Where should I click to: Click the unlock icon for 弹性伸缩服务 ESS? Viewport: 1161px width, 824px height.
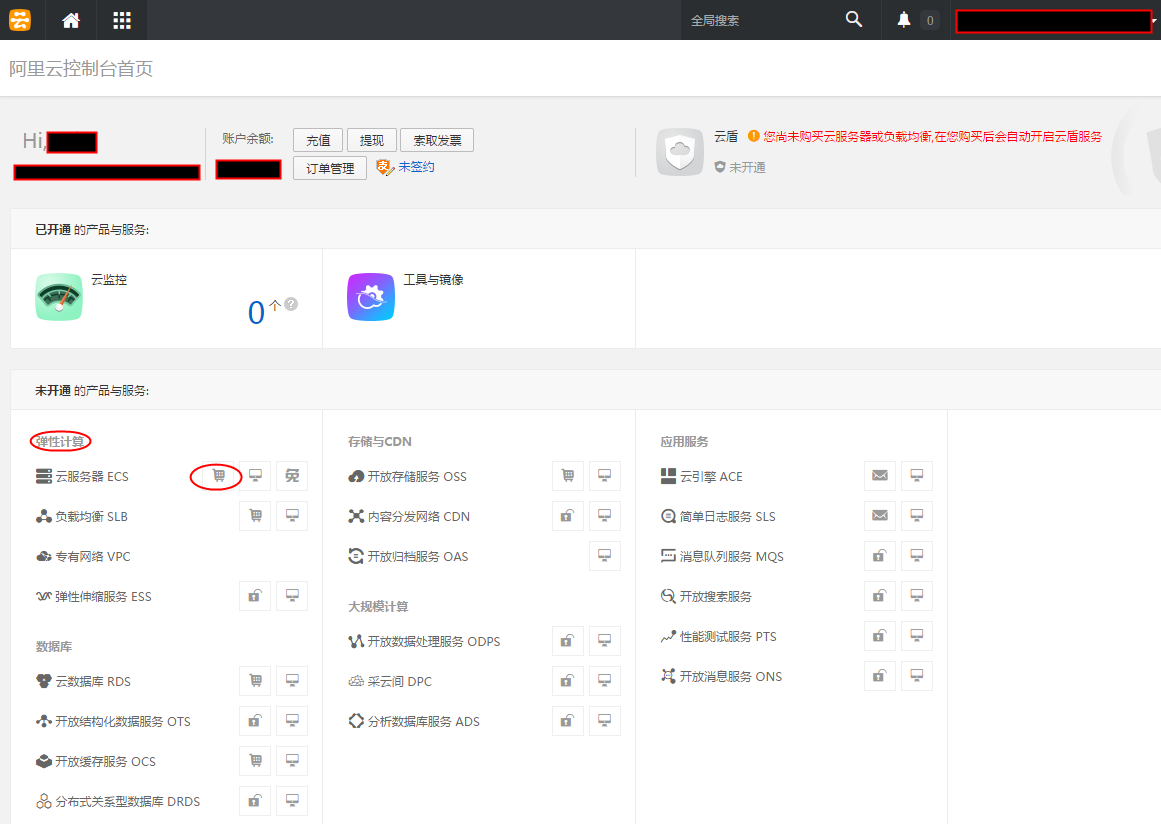click(255, 596)
